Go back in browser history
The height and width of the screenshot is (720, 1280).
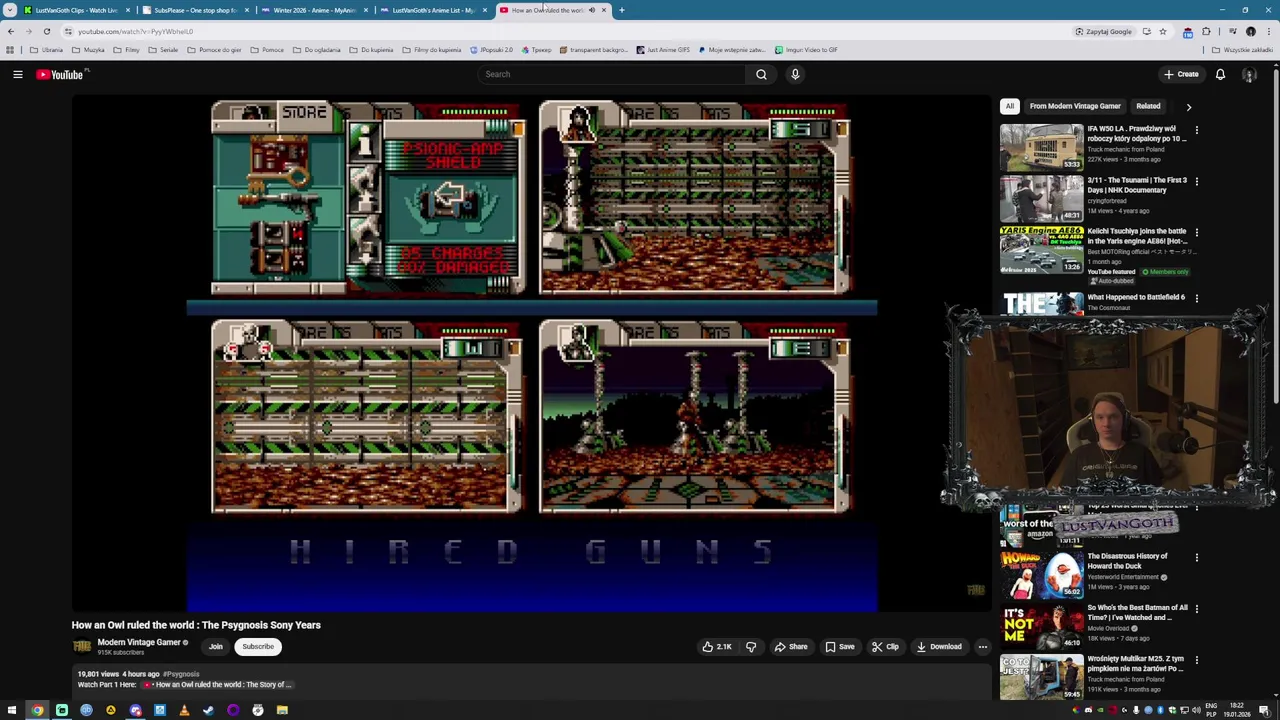(x=10, y=31)
